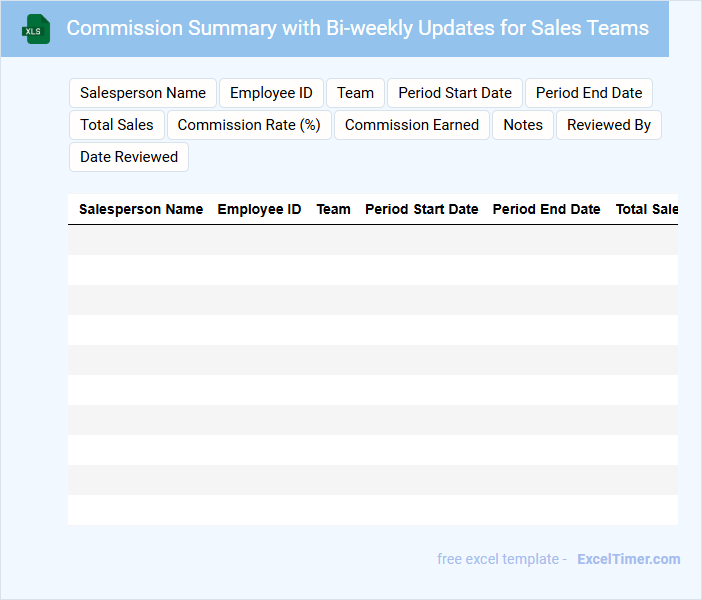702x600 pixels.
Task: Open the ExcelTimer.com link
Action: tap(629, 559)
